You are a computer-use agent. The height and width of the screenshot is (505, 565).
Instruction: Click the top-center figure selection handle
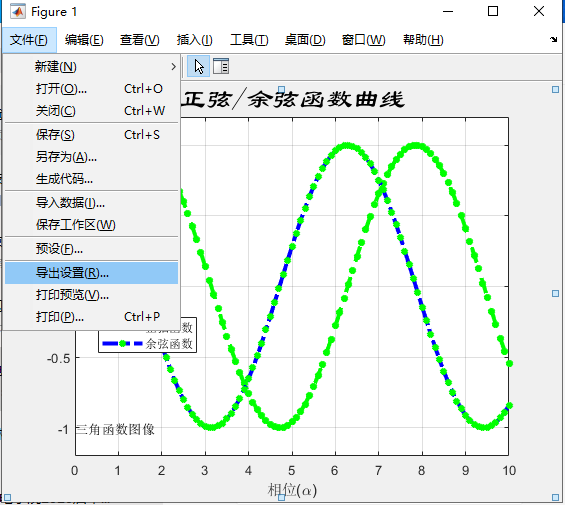[x=281, y=89]
